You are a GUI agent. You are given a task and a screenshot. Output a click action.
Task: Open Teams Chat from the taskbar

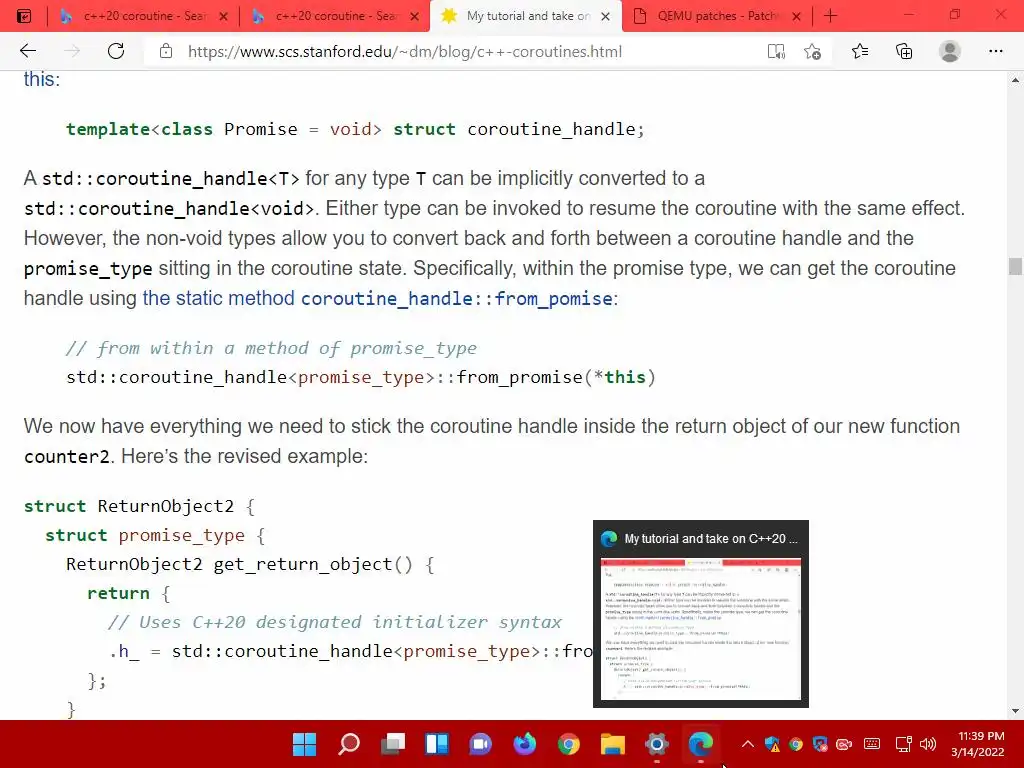(x=481, y=744)
